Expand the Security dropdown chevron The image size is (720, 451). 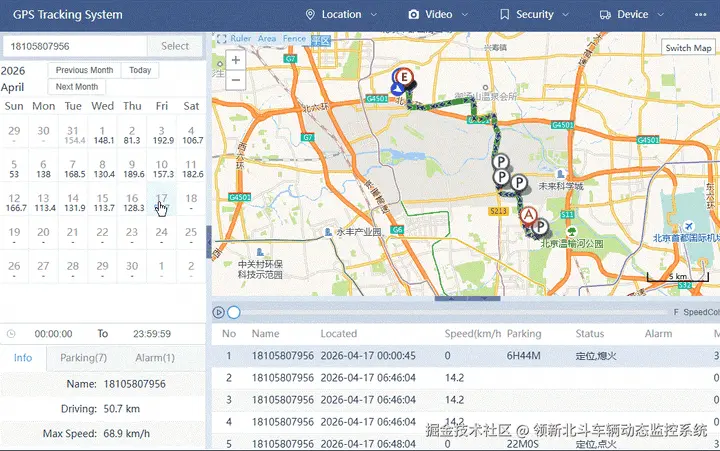point(566,15)
